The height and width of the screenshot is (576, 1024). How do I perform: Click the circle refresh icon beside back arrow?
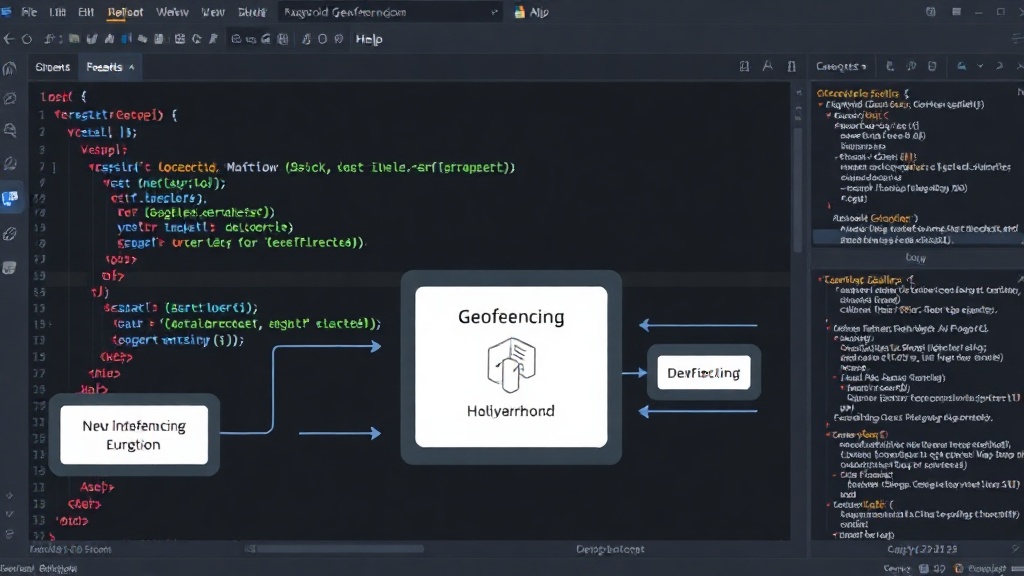(x=27, y=39)
